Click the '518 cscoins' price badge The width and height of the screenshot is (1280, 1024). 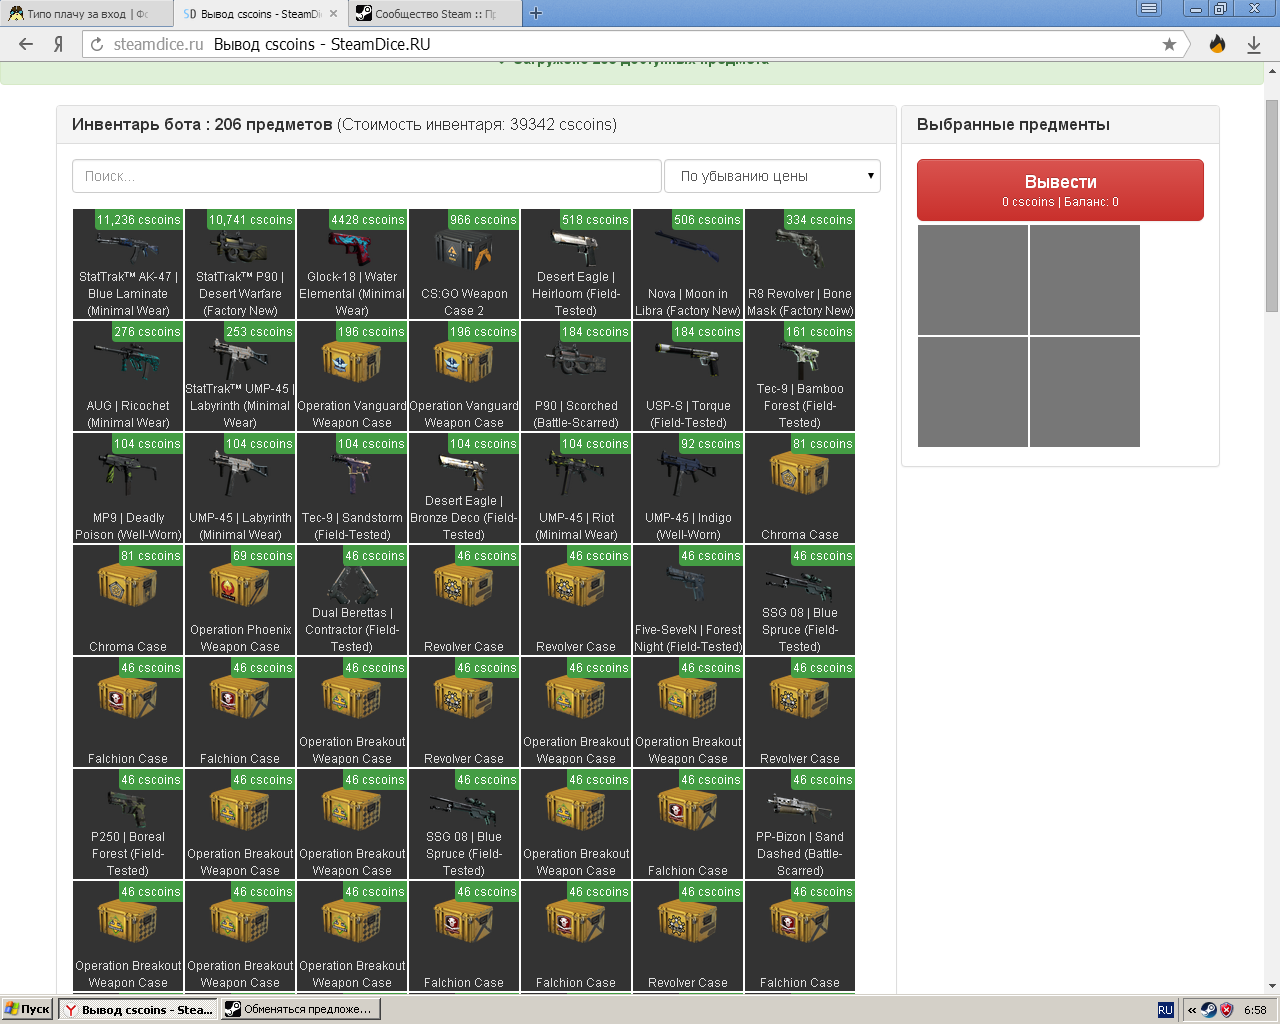(594, 220)
